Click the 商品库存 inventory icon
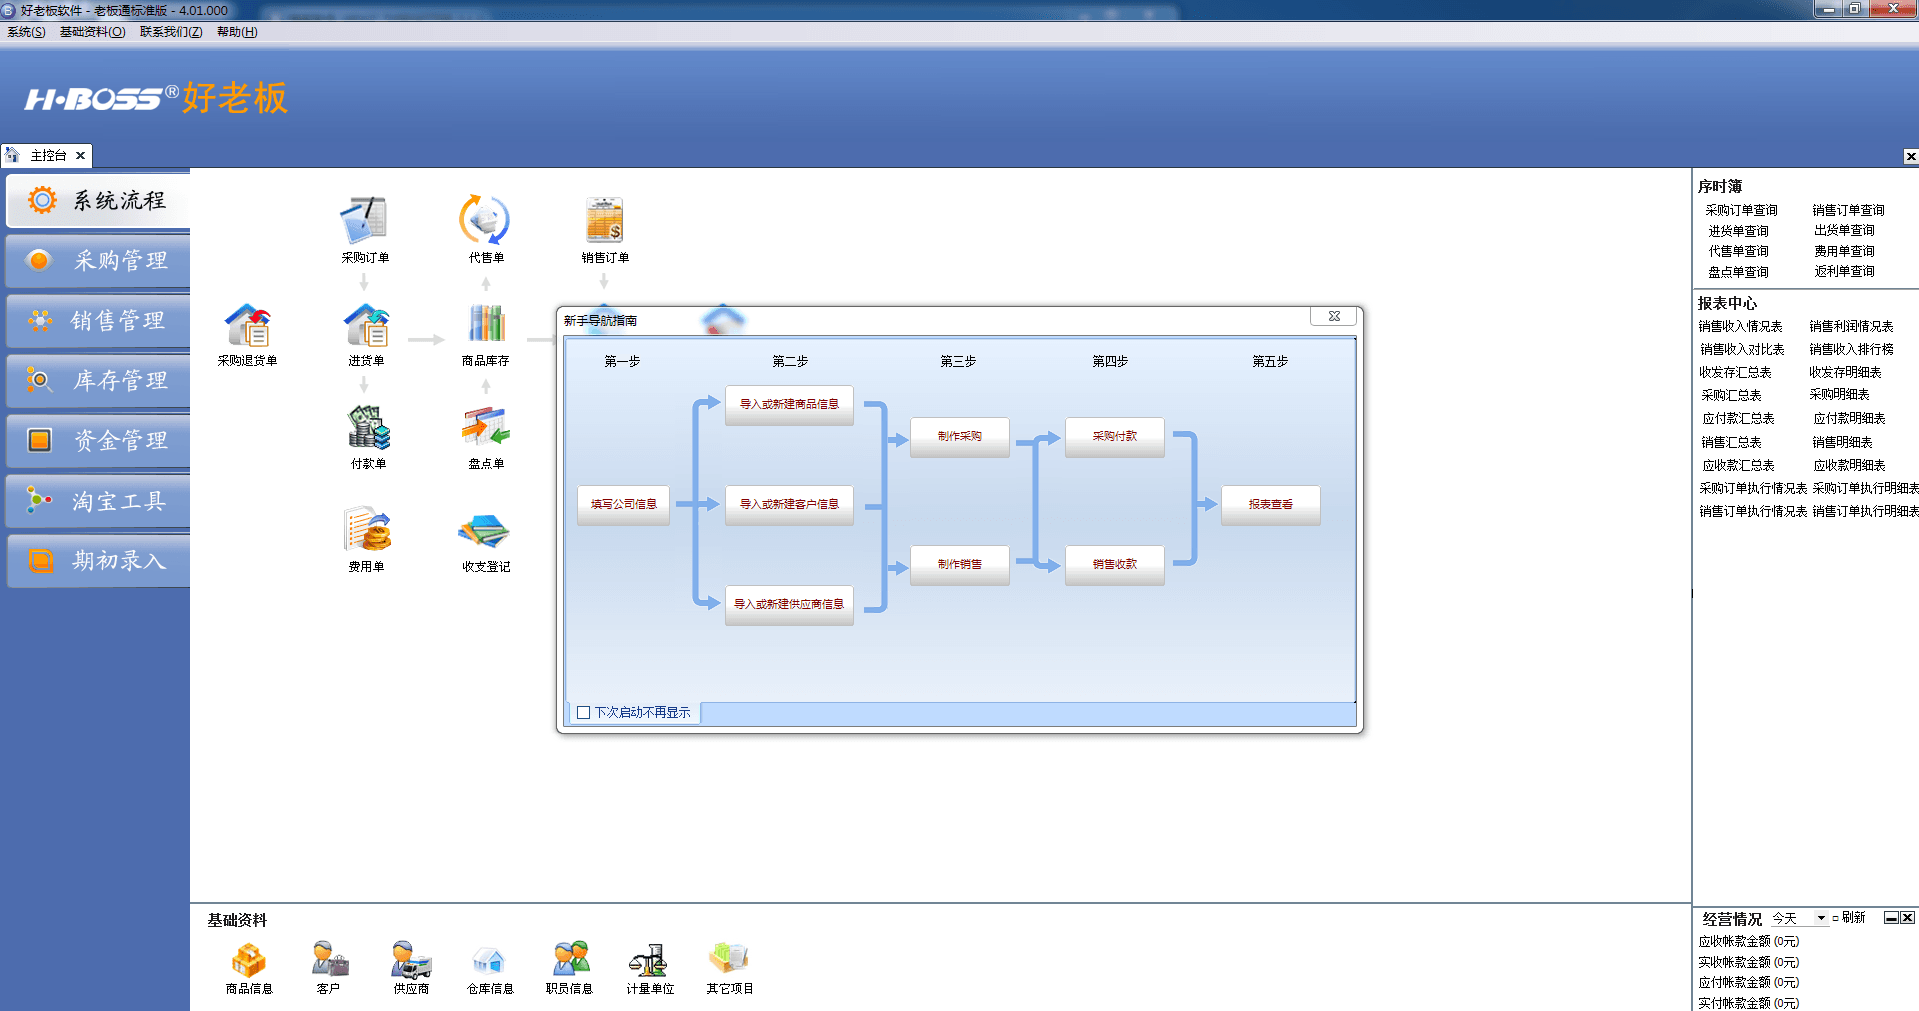The height and width of the screenshot is (1011, 1919). [485, 325]
